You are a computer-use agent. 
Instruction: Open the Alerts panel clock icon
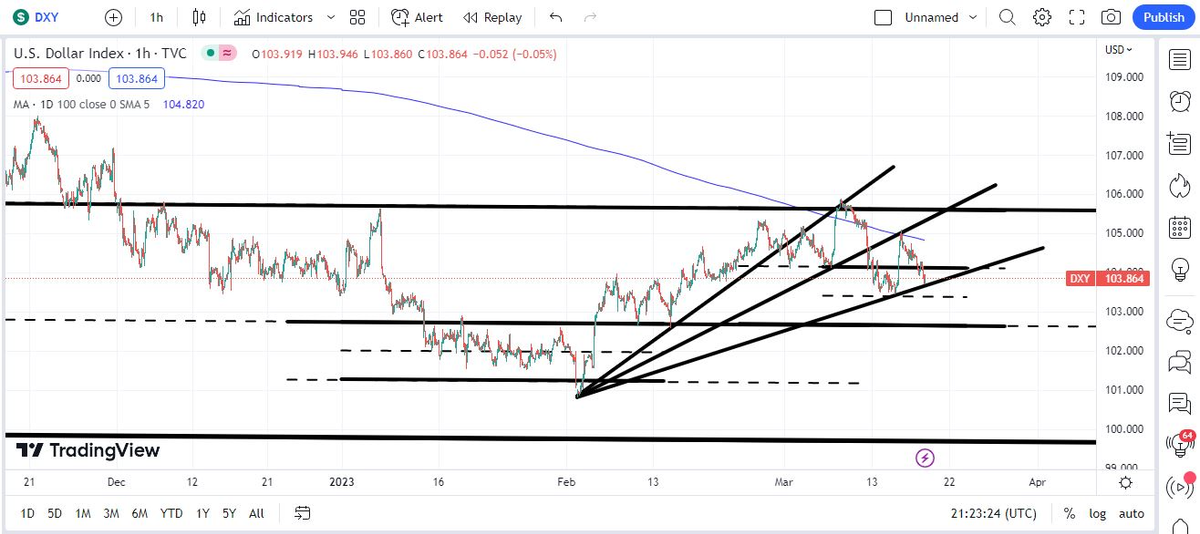coord(1180,101)
